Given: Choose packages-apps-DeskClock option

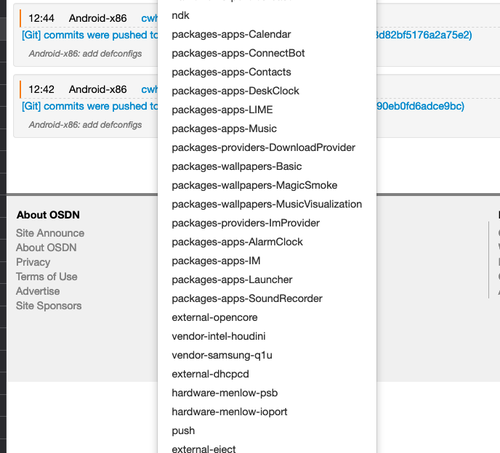Looking at the screenshot, I should pyautogui.click(x=267, y=91).
